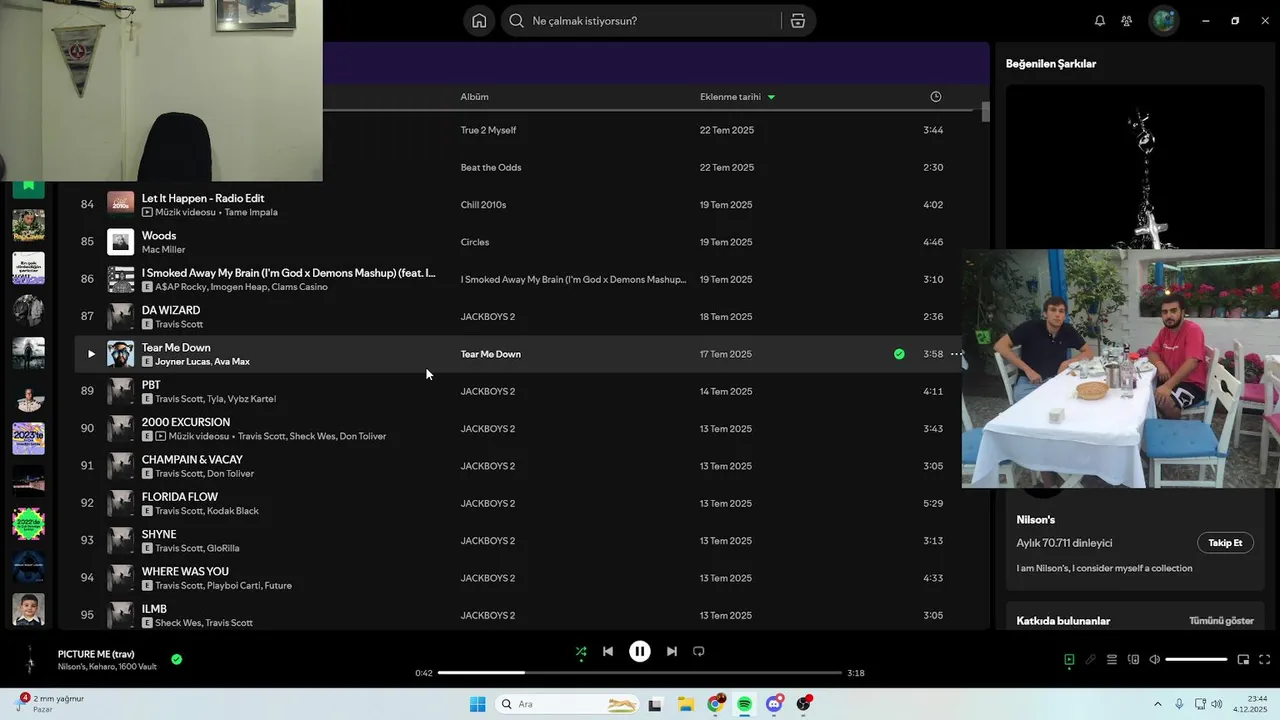Open the Browse icon in search bar
Viewport: 1280px width, 720px height.
click(x=798, y=21)
